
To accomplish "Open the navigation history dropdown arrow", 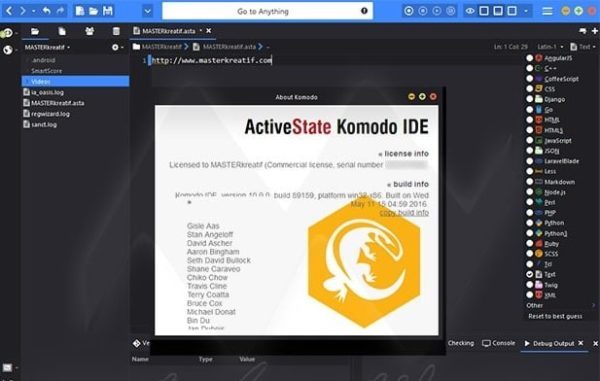I will click(34, 11).
